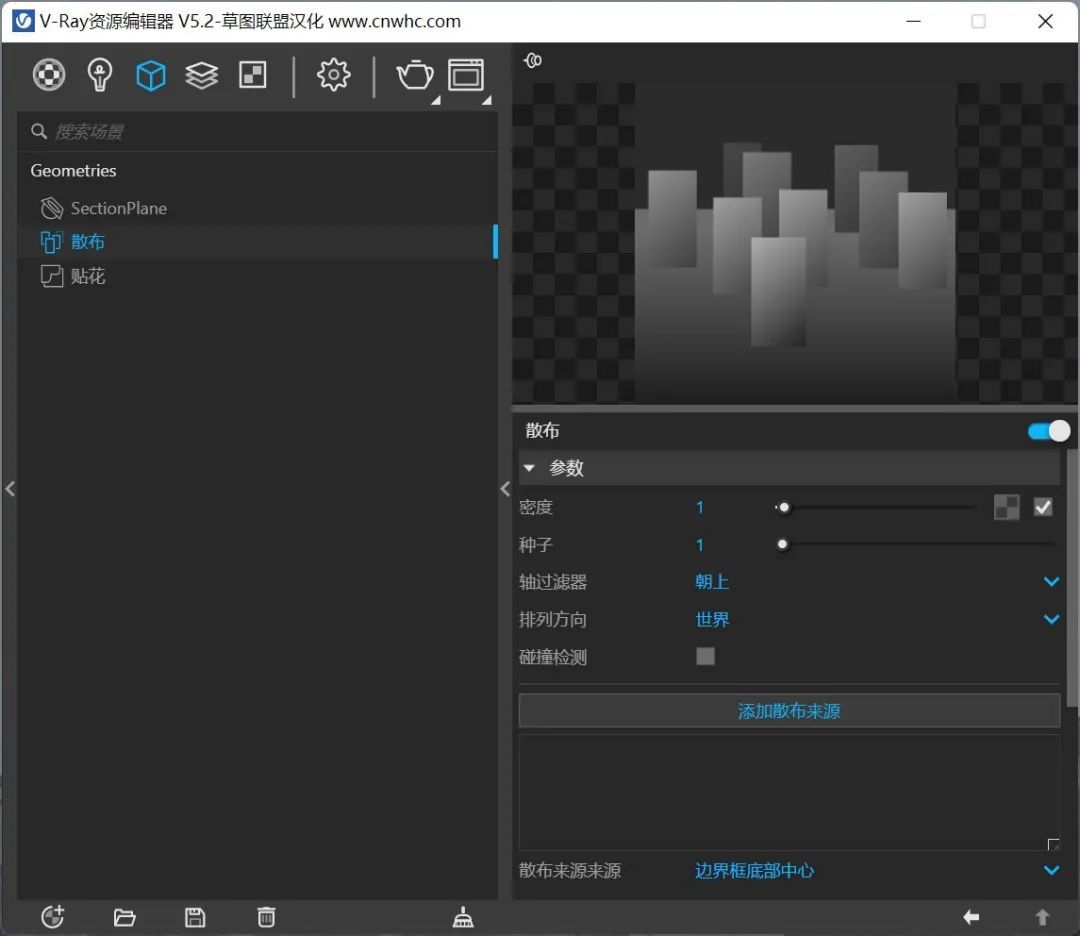1080x936 pixels.
Task: Click the 种子 value field
Action: click(700, 545)
